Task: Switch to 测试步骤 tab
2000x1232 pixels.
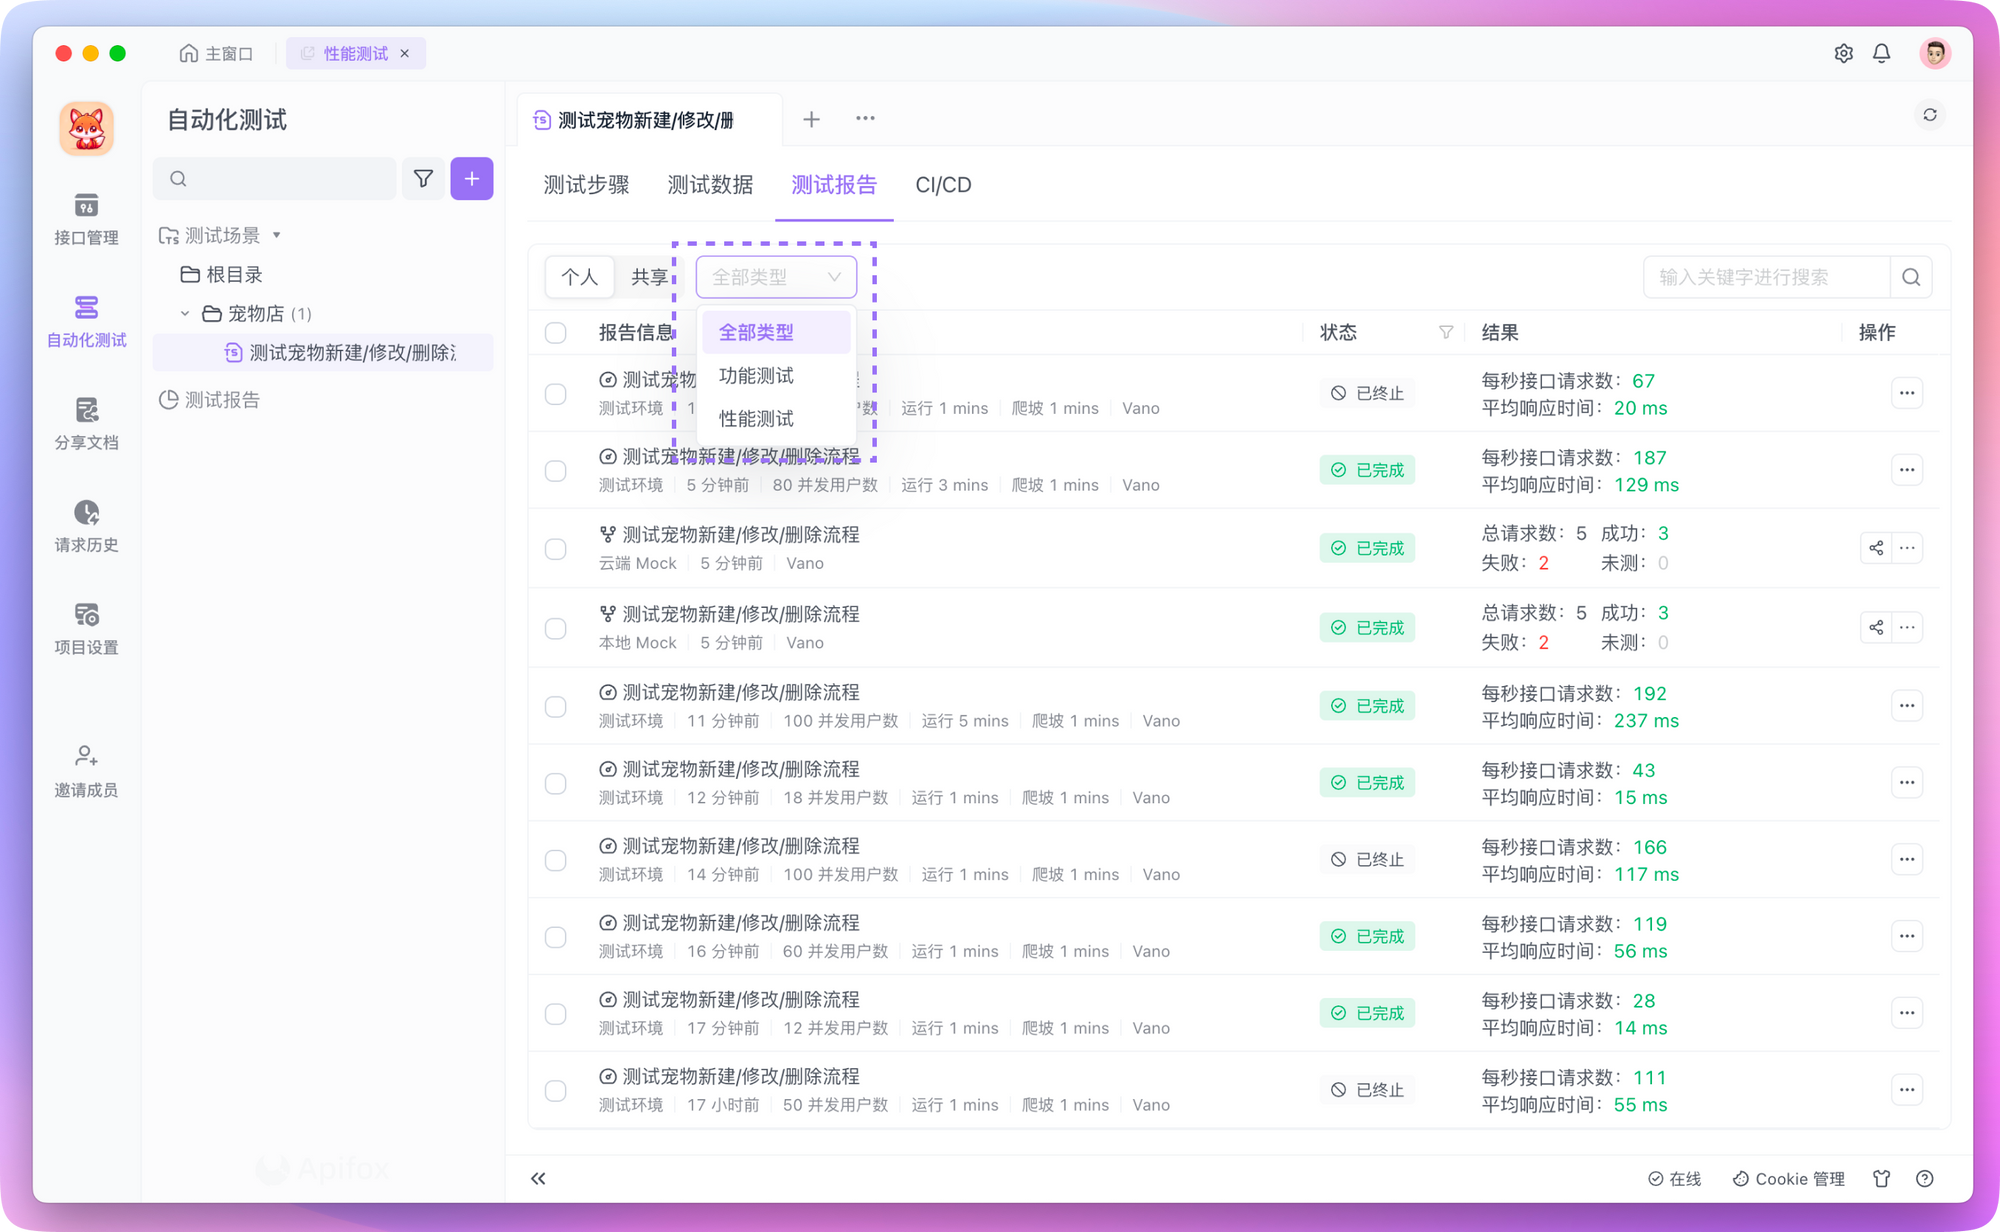Action: point(586,185)
